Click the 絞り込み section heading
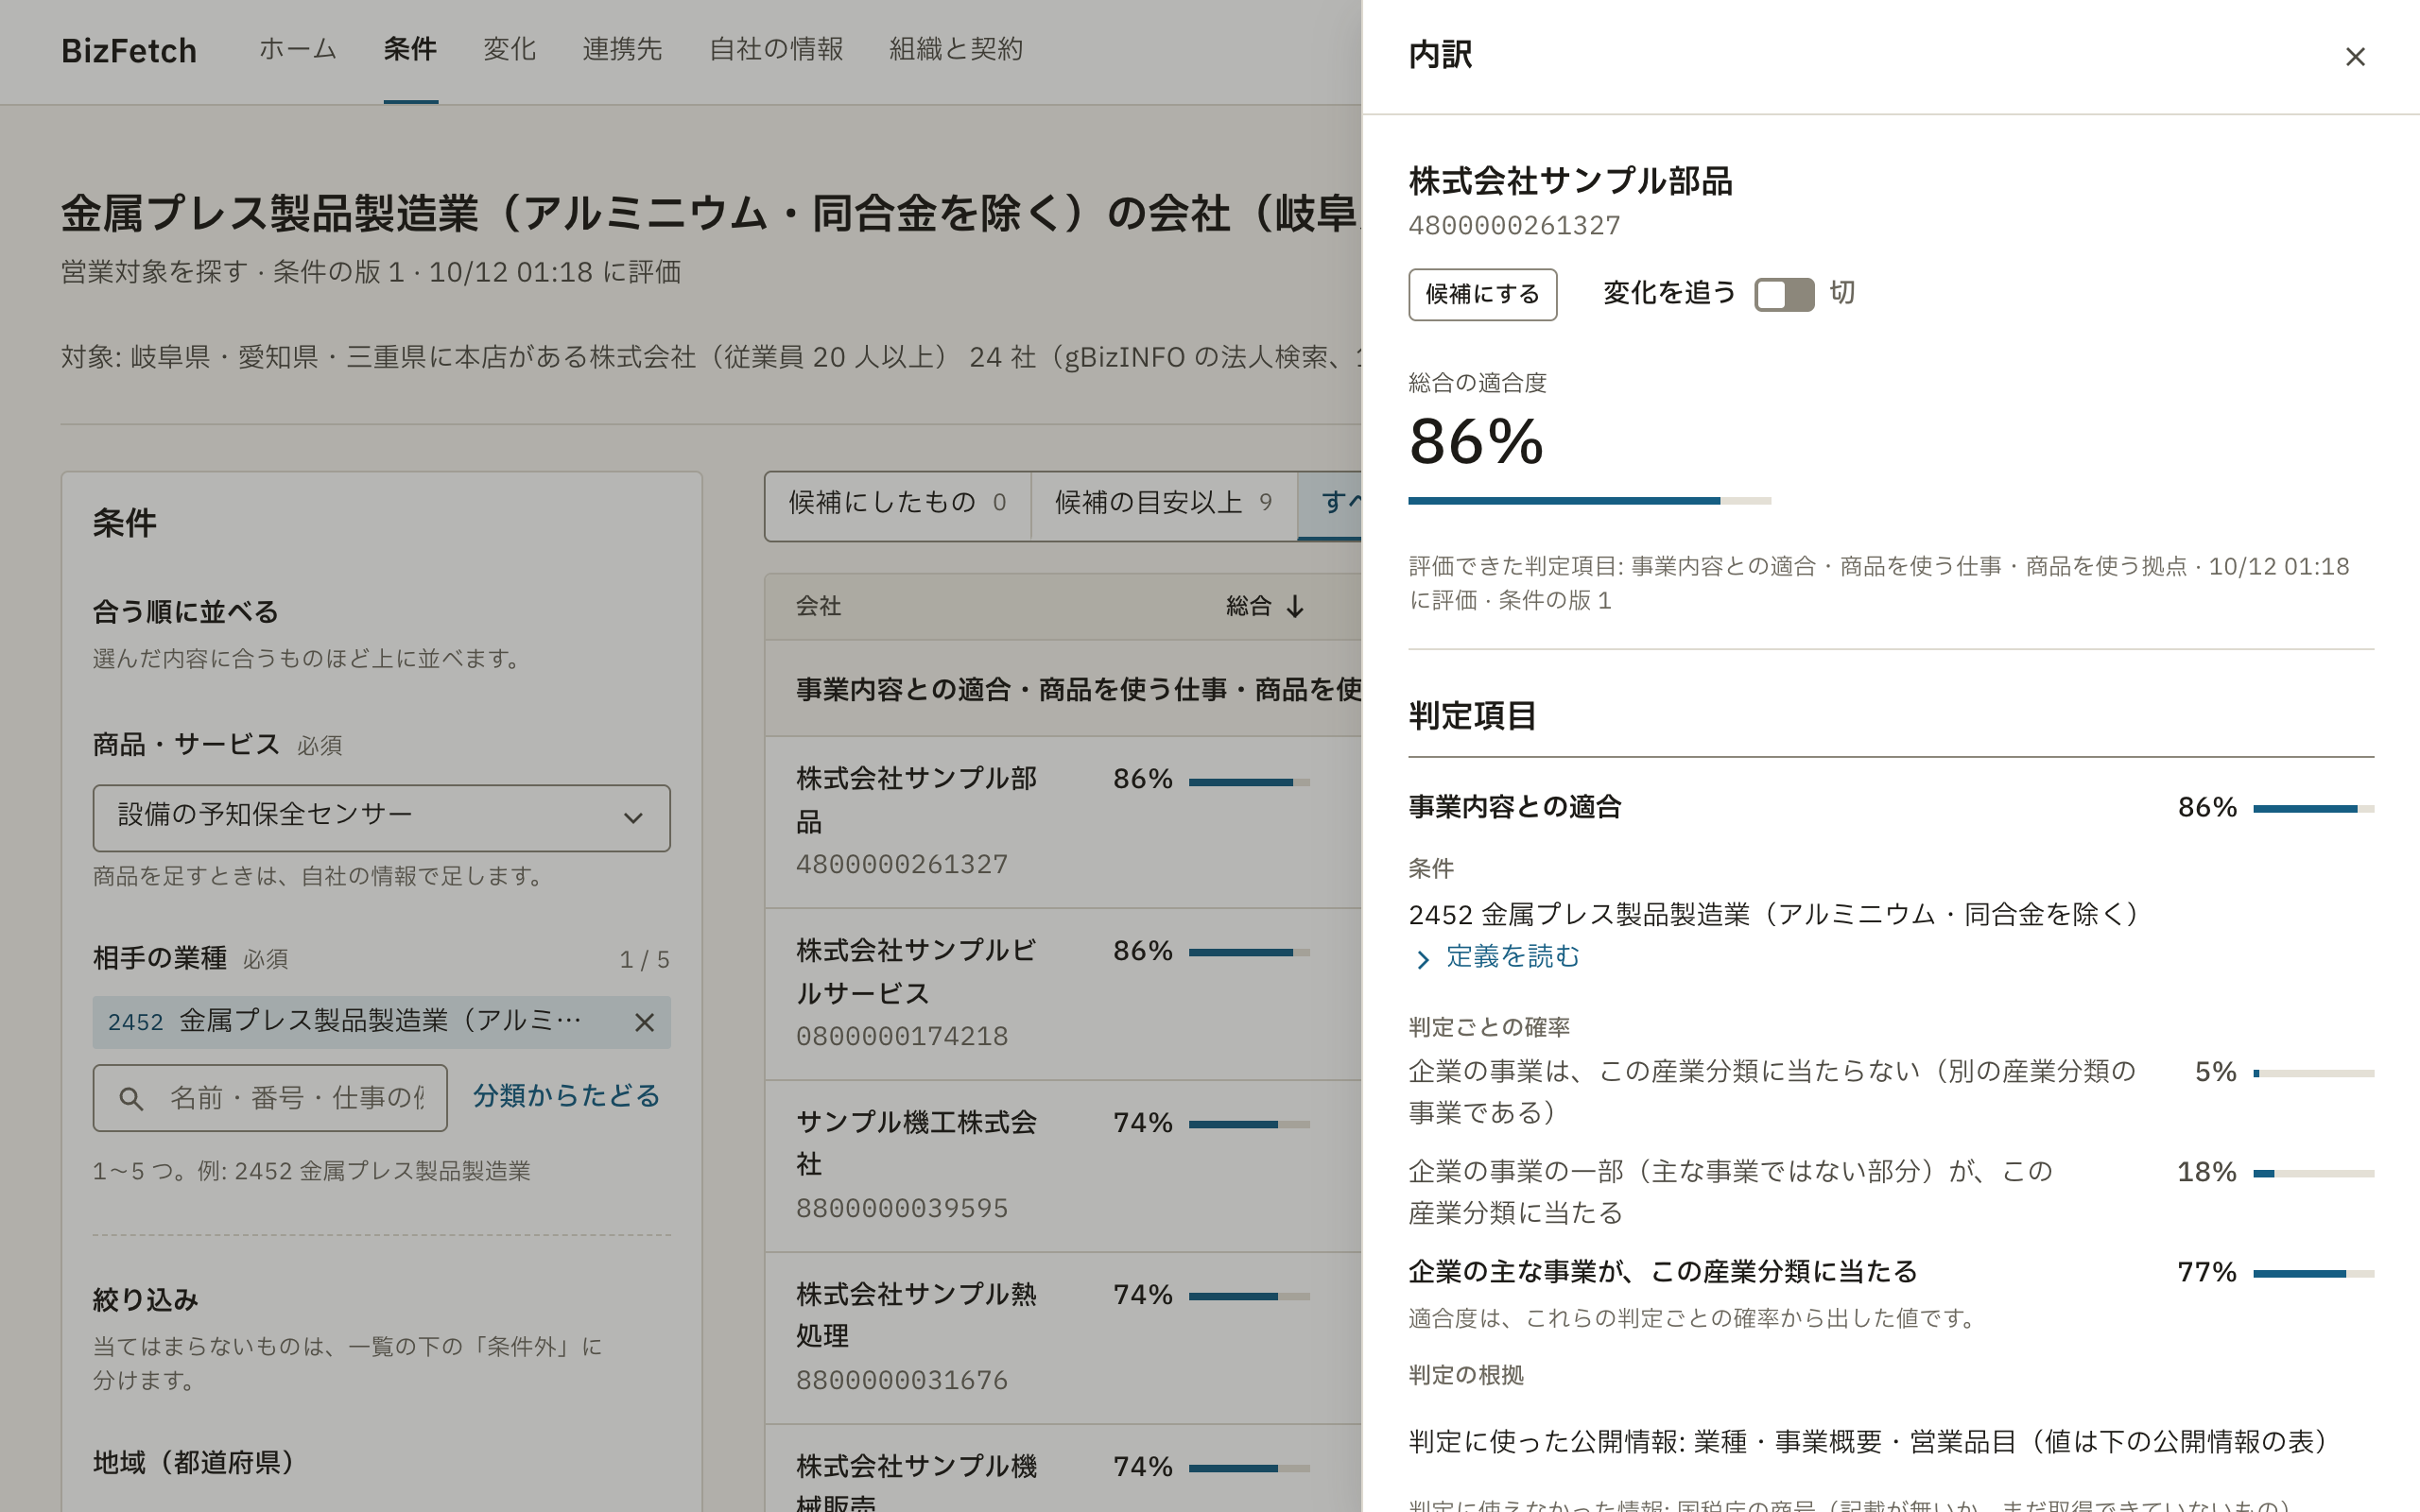This screenshot has width=2420, height=1512. (145, 1300)
